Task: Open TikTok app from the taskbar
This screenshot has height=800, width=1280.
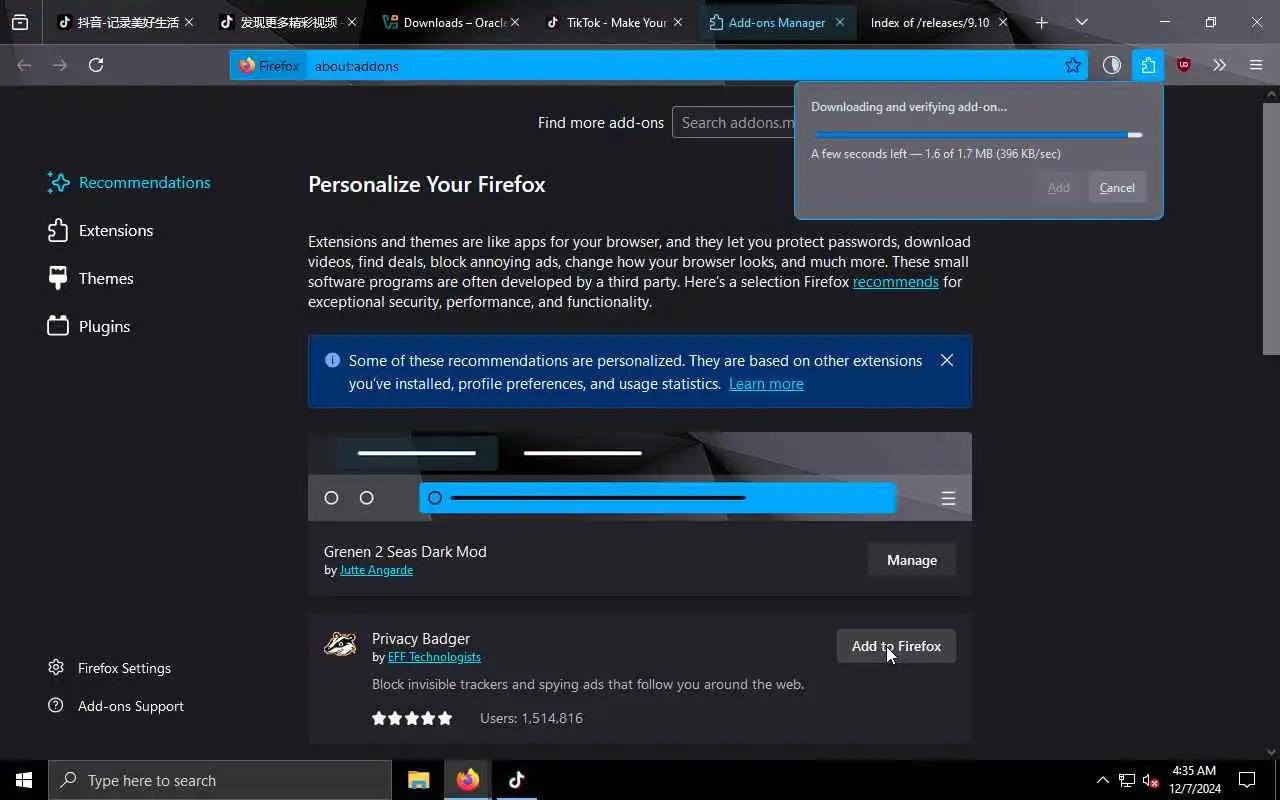Action: 517,780
